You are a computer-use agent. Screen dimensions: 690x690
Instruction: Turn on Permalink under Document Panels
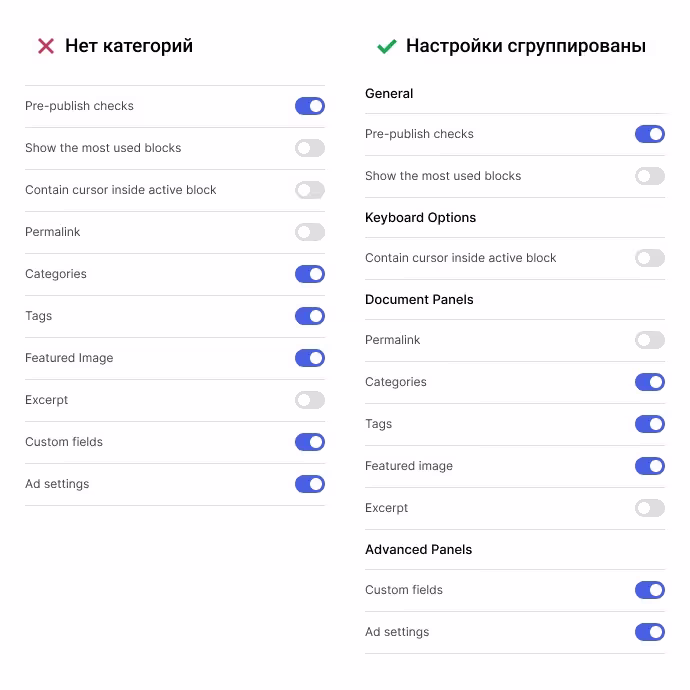[x=650, y=340]
